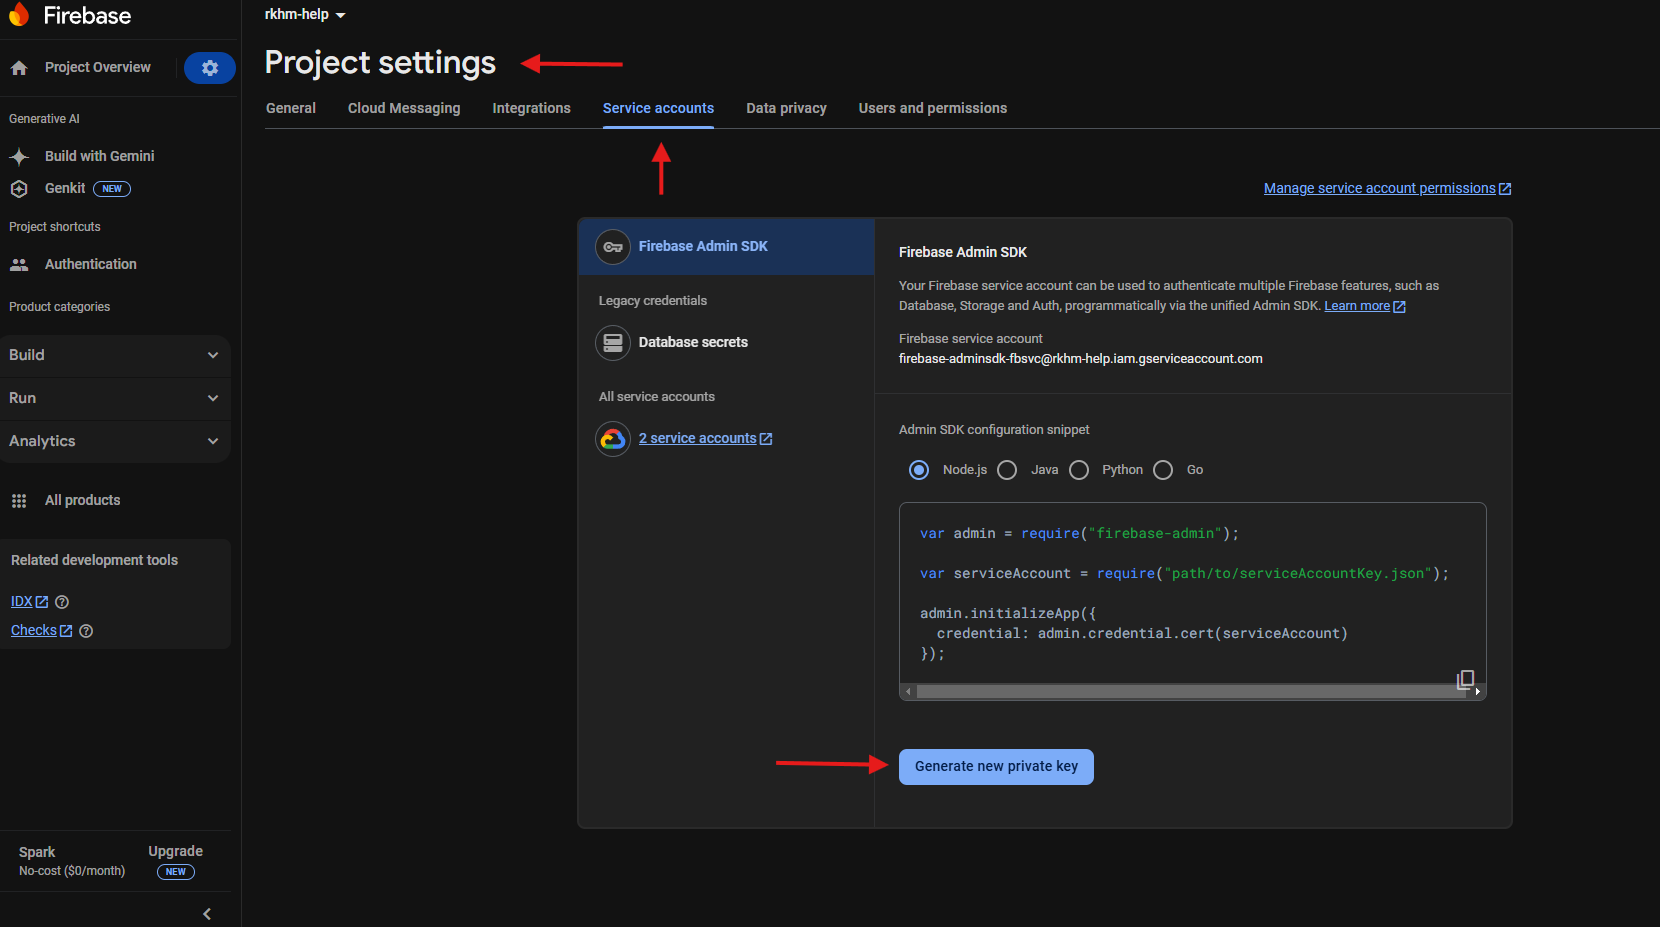This screenshot has height=927, width=1660.
Task: Click the NEW badge under Upgrade
Action: tap(176, 872)
